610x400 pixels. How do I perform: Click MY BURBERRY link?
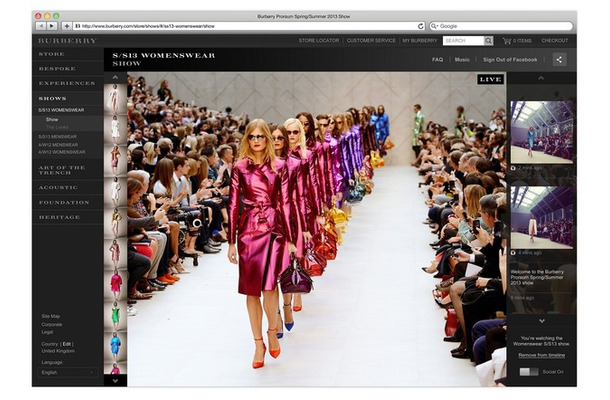tap(420, 40)
